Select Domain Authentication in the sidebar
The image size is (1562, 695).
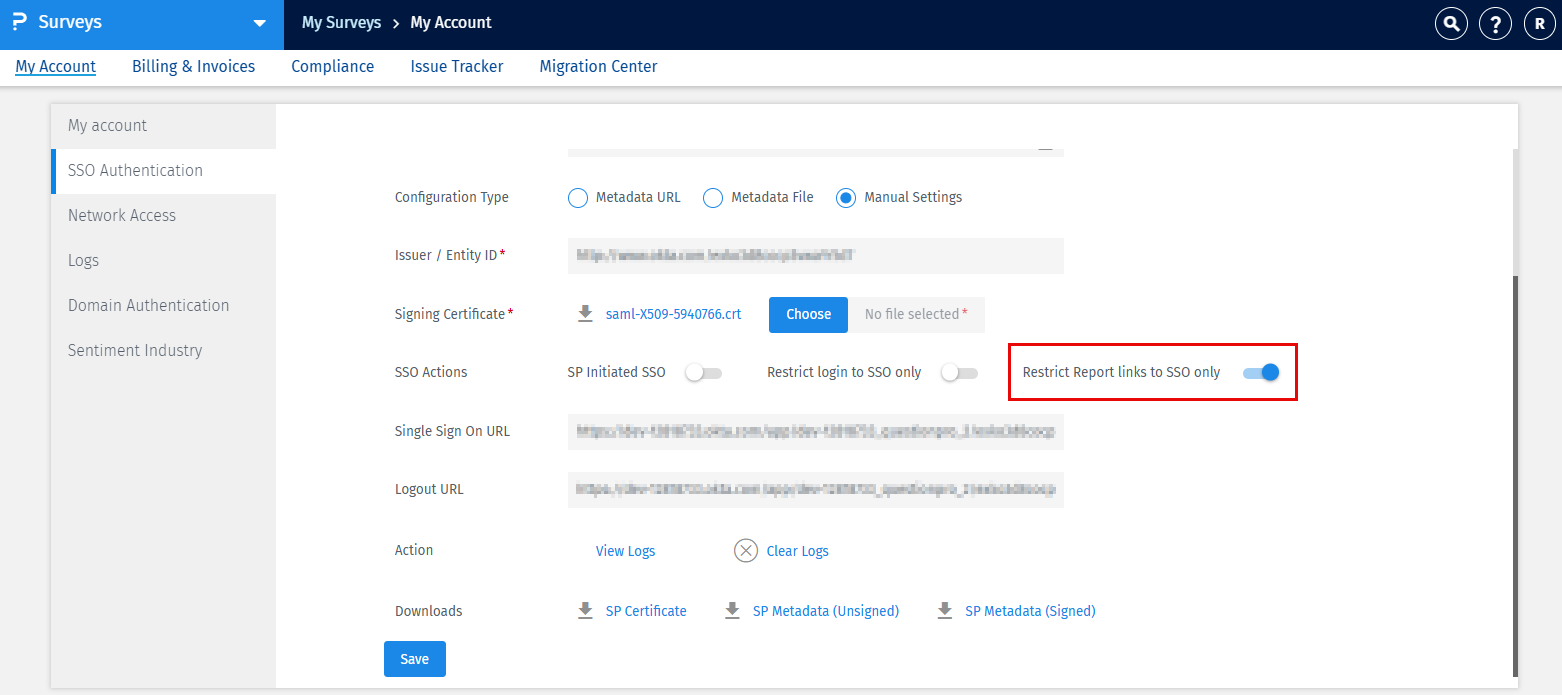pyautogui.click(x=148, y=305)
